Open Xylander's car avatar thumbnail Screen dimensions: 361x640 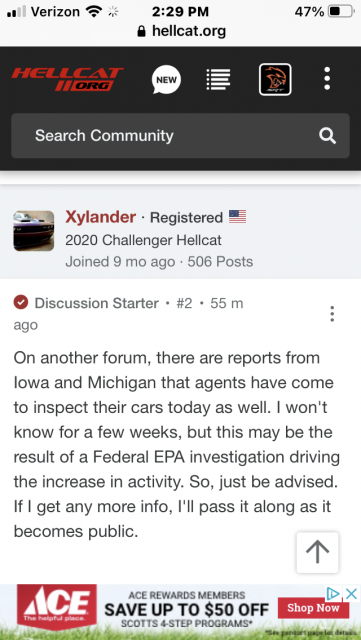point(33,231)
